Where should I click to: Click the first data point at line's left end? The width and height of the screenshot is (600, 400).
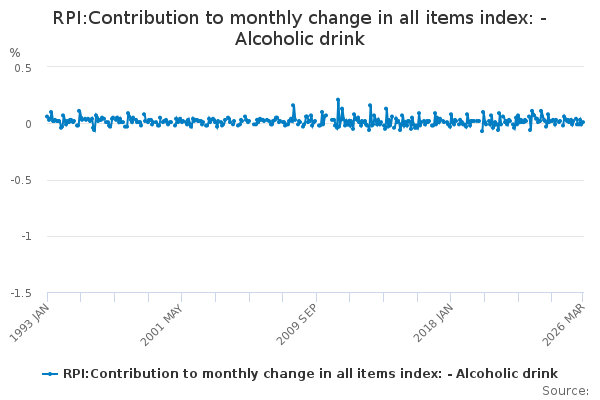pos(46,117)
